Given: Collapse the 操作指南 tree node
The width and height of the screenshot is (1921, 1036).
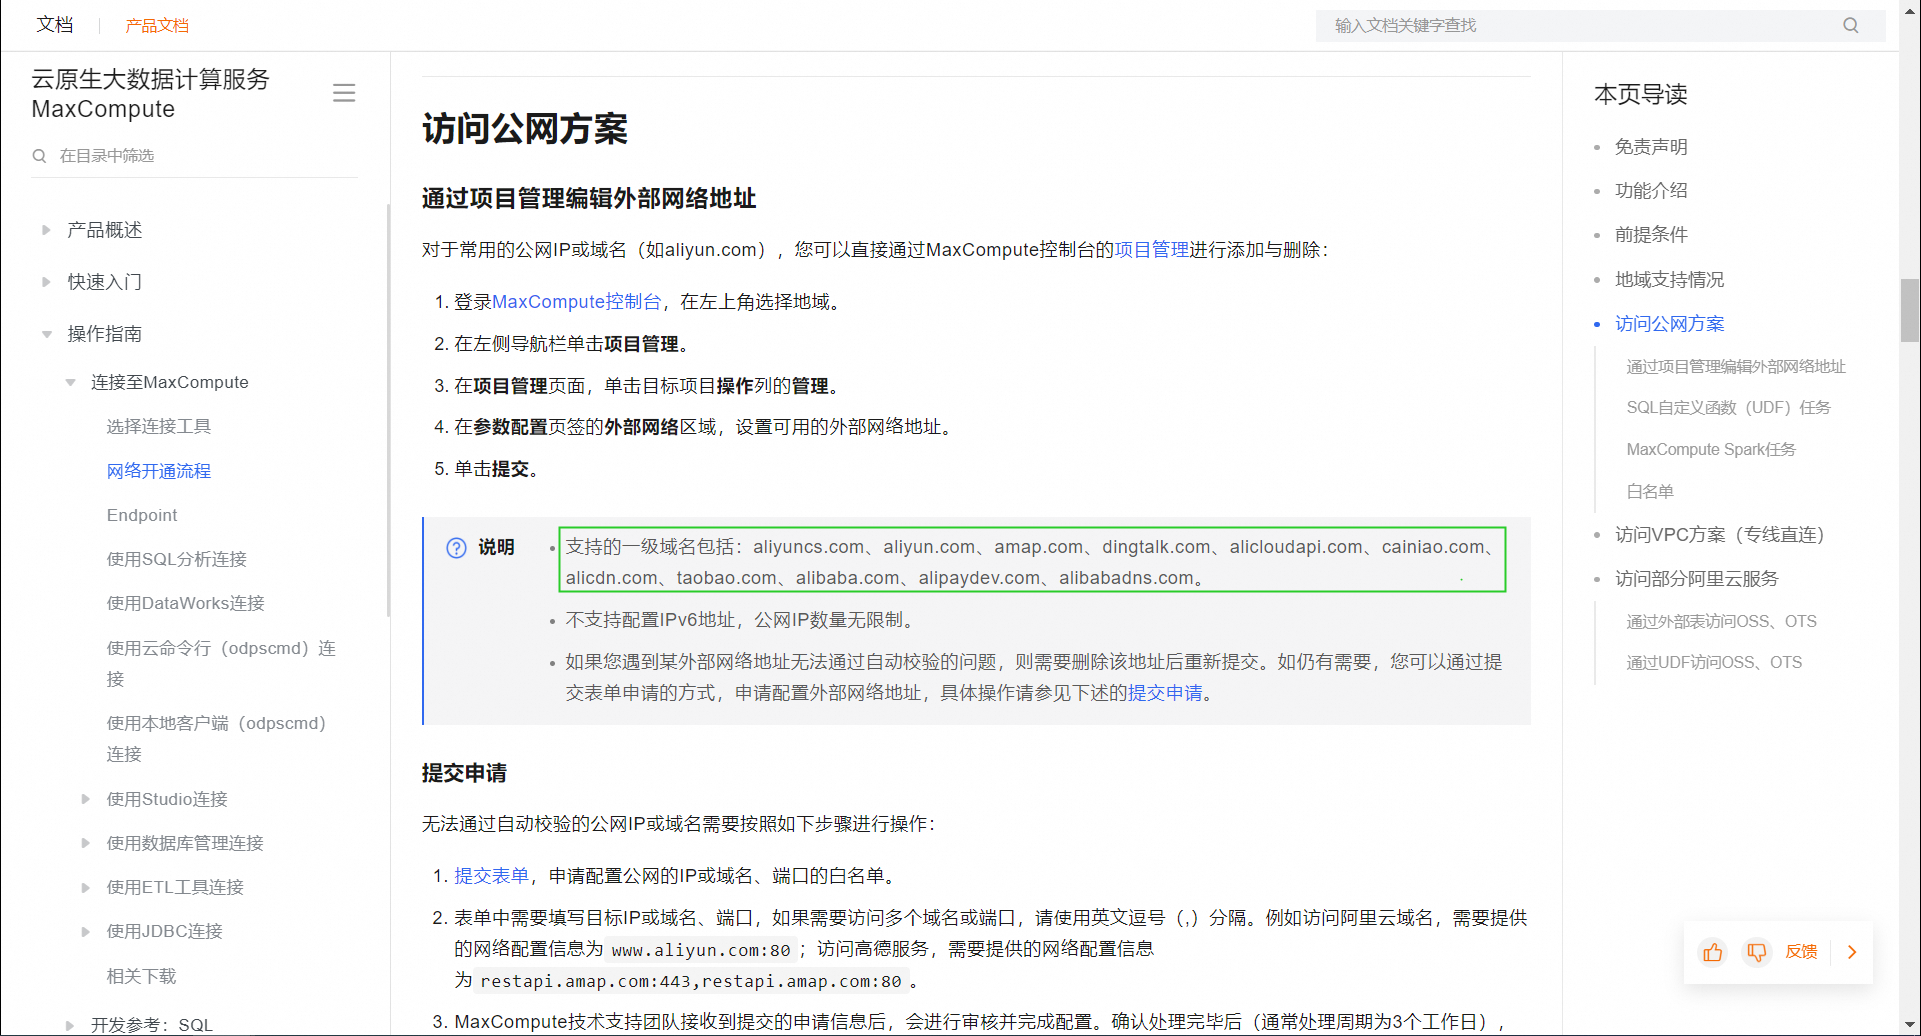Looking at the screenshot, I should pos(46,334).
